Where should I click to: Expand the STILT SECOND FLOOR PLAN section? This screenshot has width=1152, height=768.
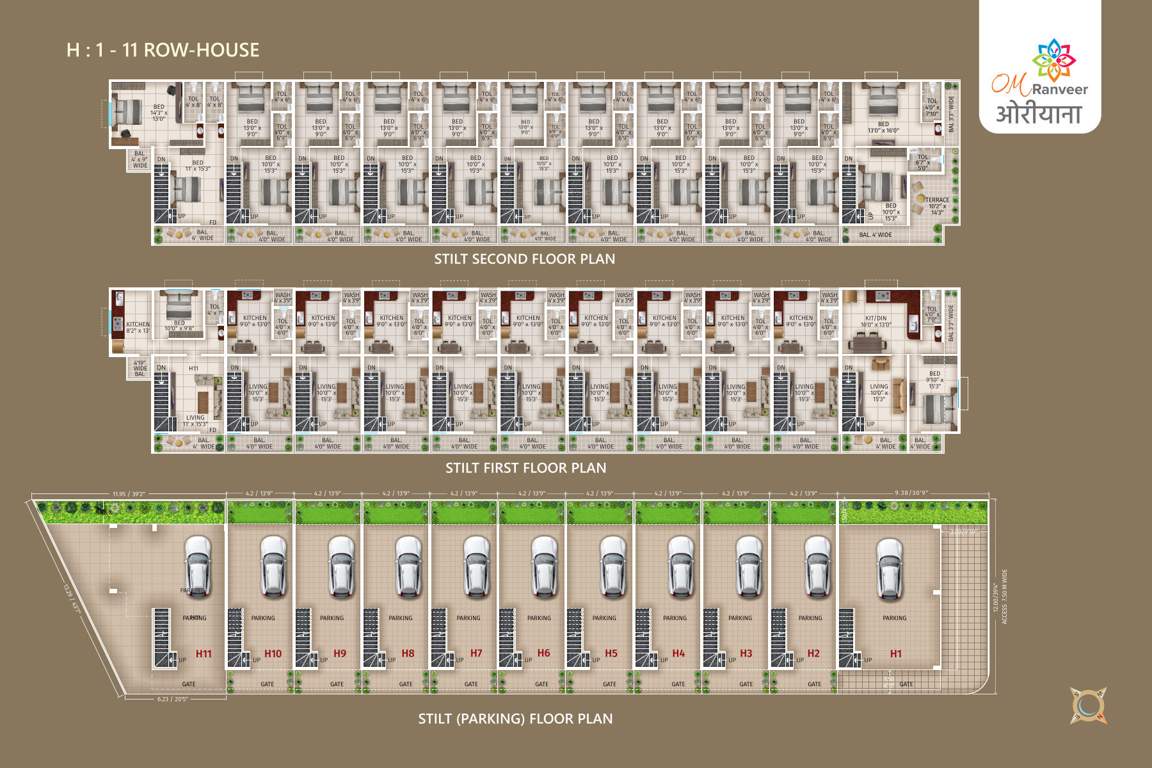tap(524, 257)
